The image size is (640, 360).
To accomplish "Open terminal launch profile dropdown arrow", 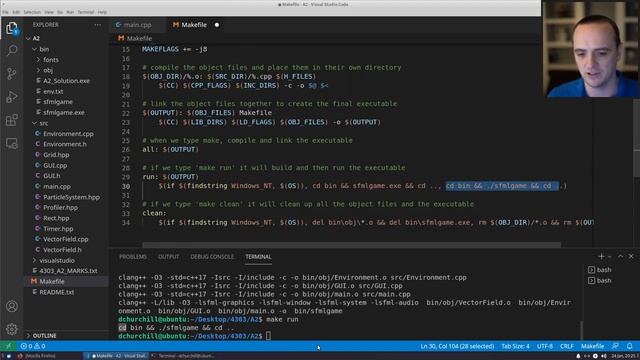I will (610, 257).
